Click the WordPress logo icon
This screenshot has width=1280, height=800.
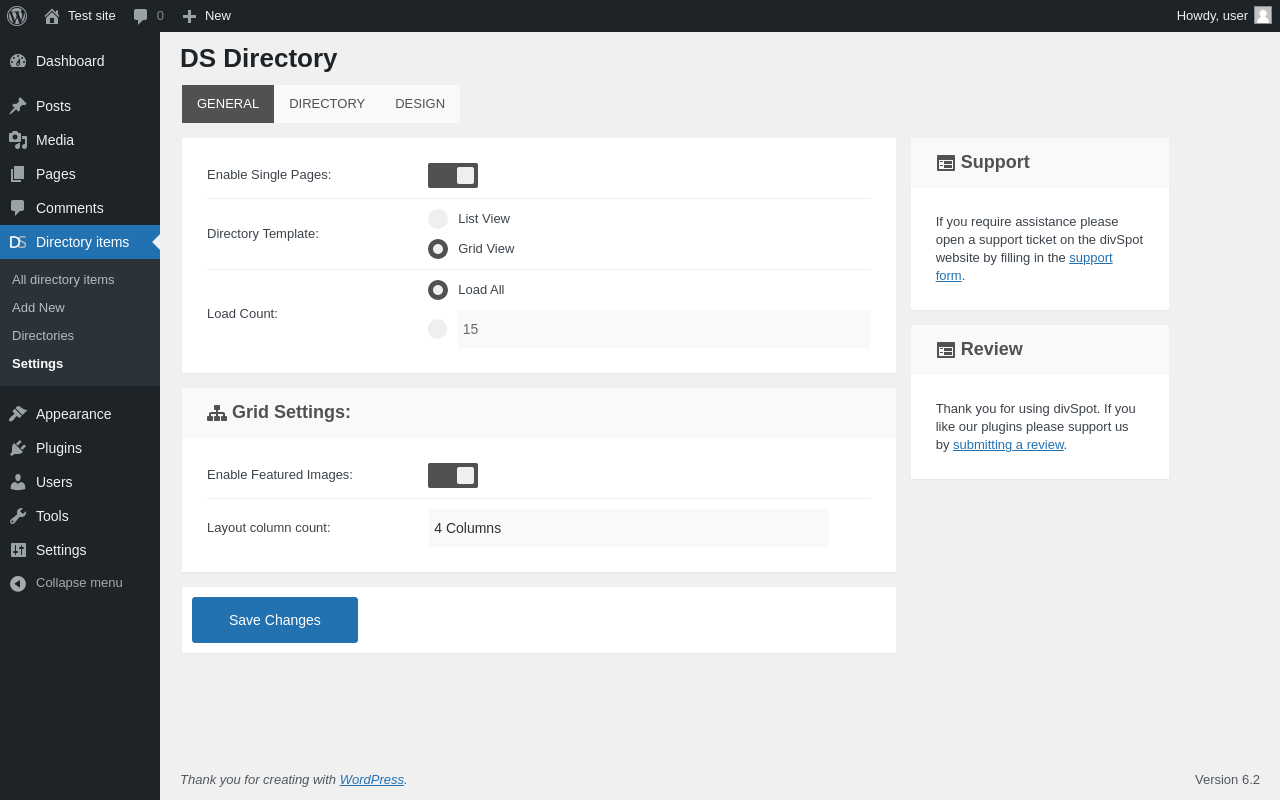[17, 16]
